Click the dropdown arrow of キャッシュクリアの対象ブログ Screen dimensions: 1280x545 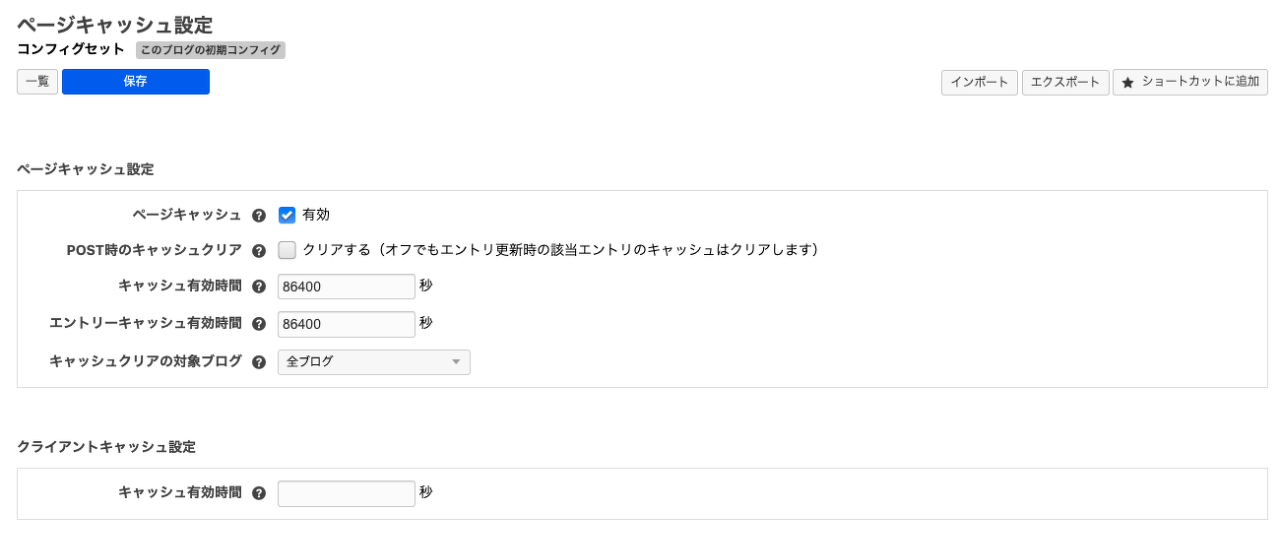tap(456, 362)
